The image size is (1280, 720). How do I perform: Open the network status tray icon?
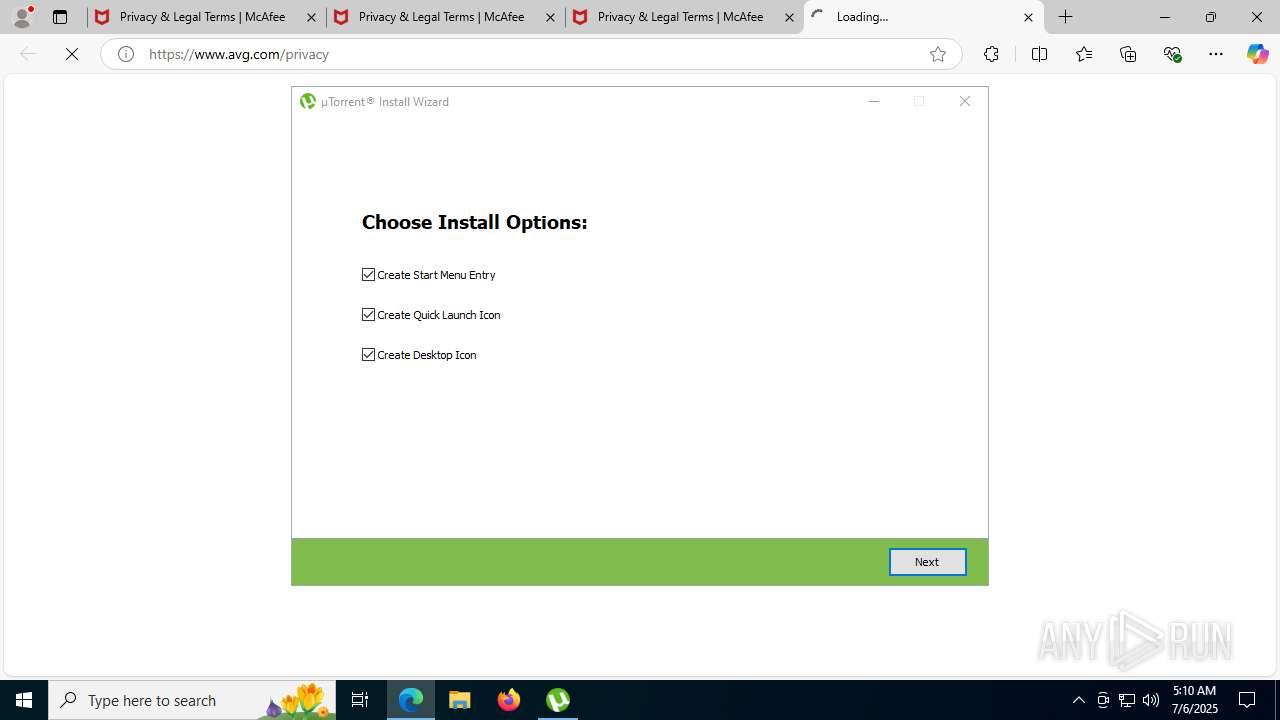[x=1127, y=700]
